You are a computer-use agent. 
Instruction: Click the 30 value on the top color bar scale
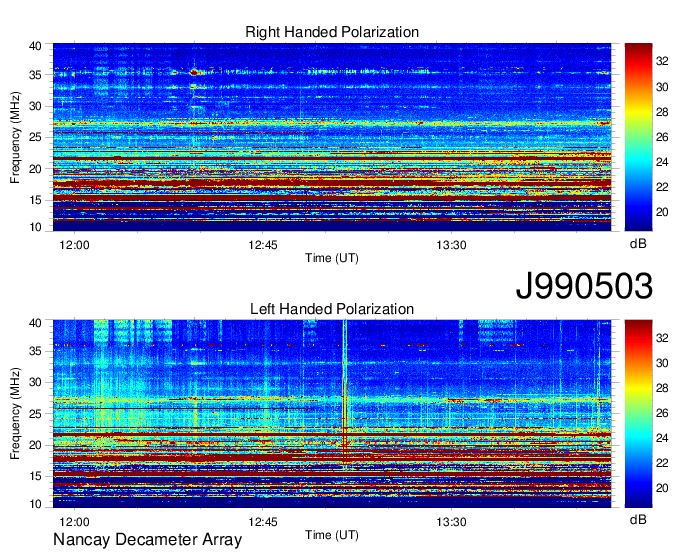[x=662, y=87]
